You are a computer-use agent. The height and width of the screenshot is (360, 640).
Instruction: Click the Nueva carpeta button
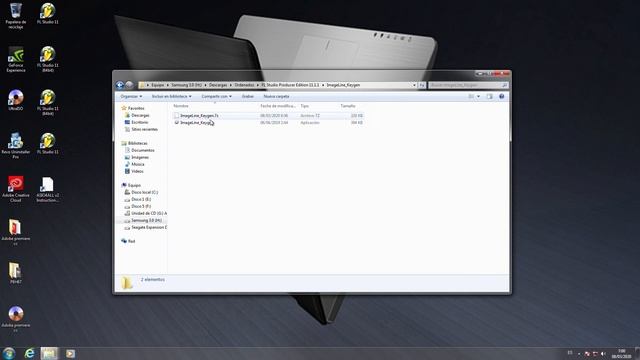point(276,96)
